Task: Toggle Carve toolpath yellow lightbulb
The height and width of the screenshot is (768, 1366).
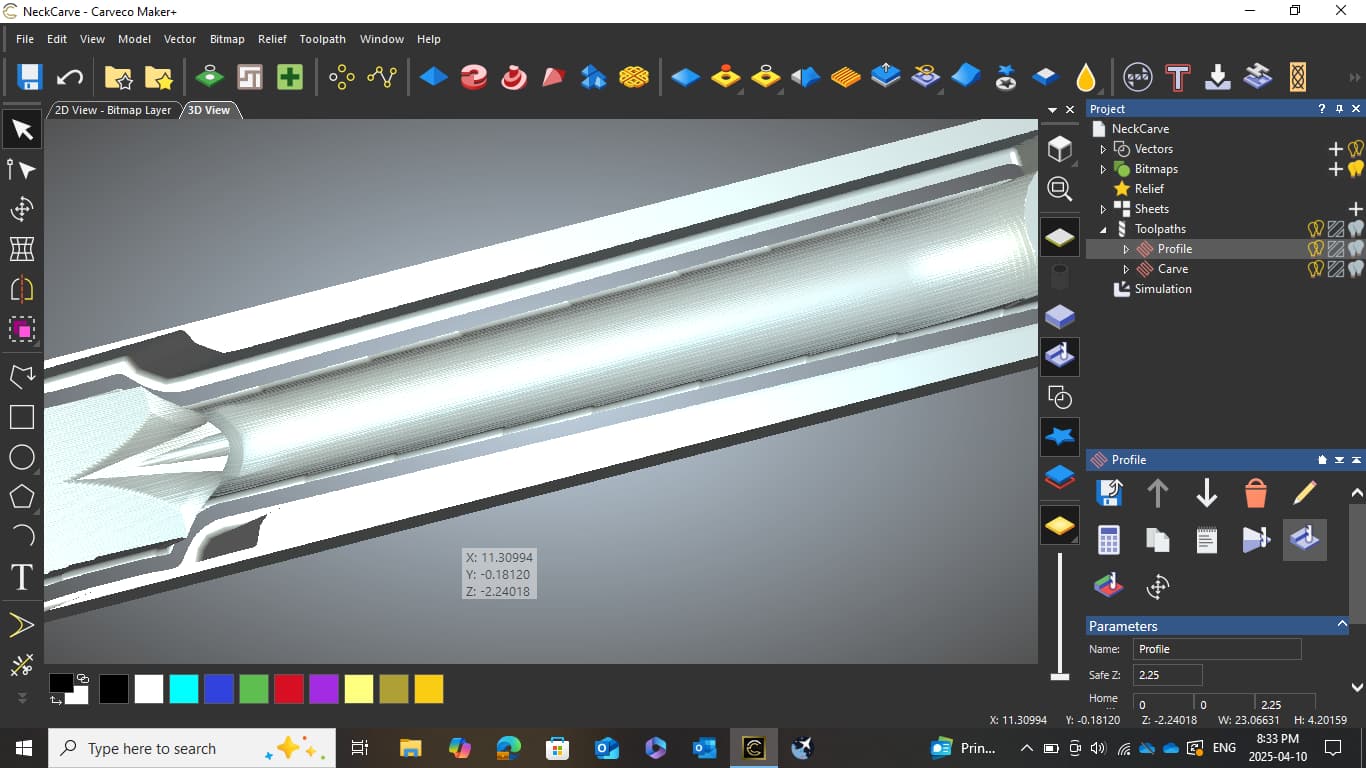Action: pyautogui.click(x=1316, y=269)
